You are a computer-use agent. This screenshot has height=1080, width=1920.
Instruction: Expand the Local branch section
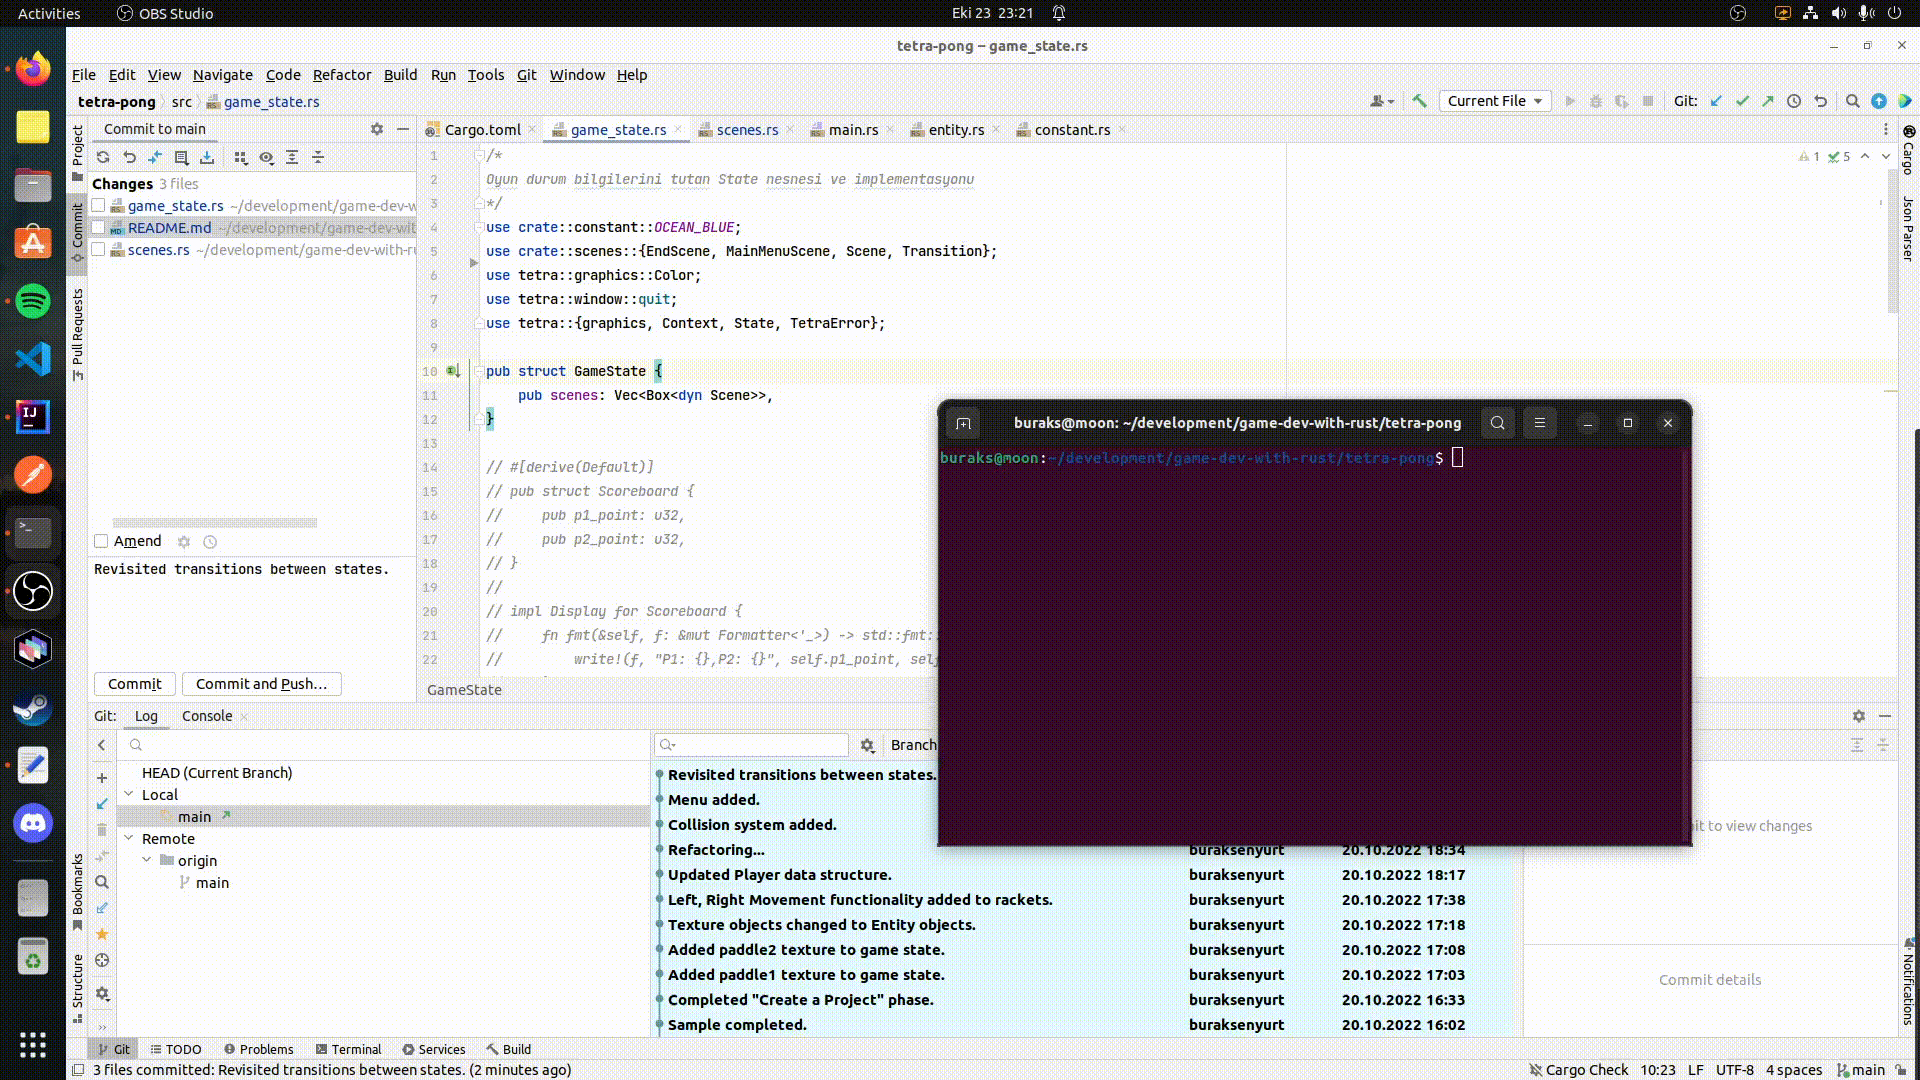128,794
